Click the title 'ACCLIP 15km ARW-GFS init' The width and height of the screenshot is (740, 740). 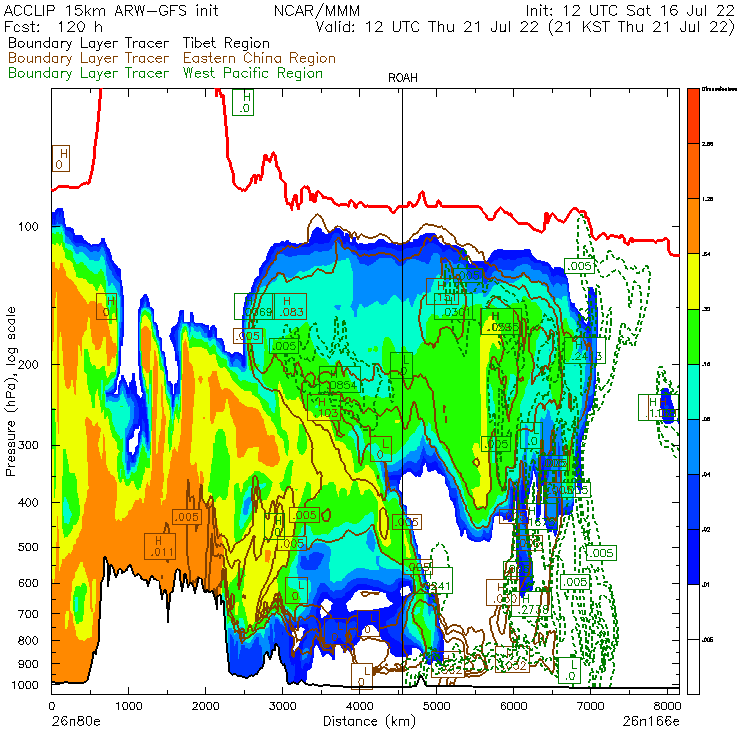click(x=111, y=11)
